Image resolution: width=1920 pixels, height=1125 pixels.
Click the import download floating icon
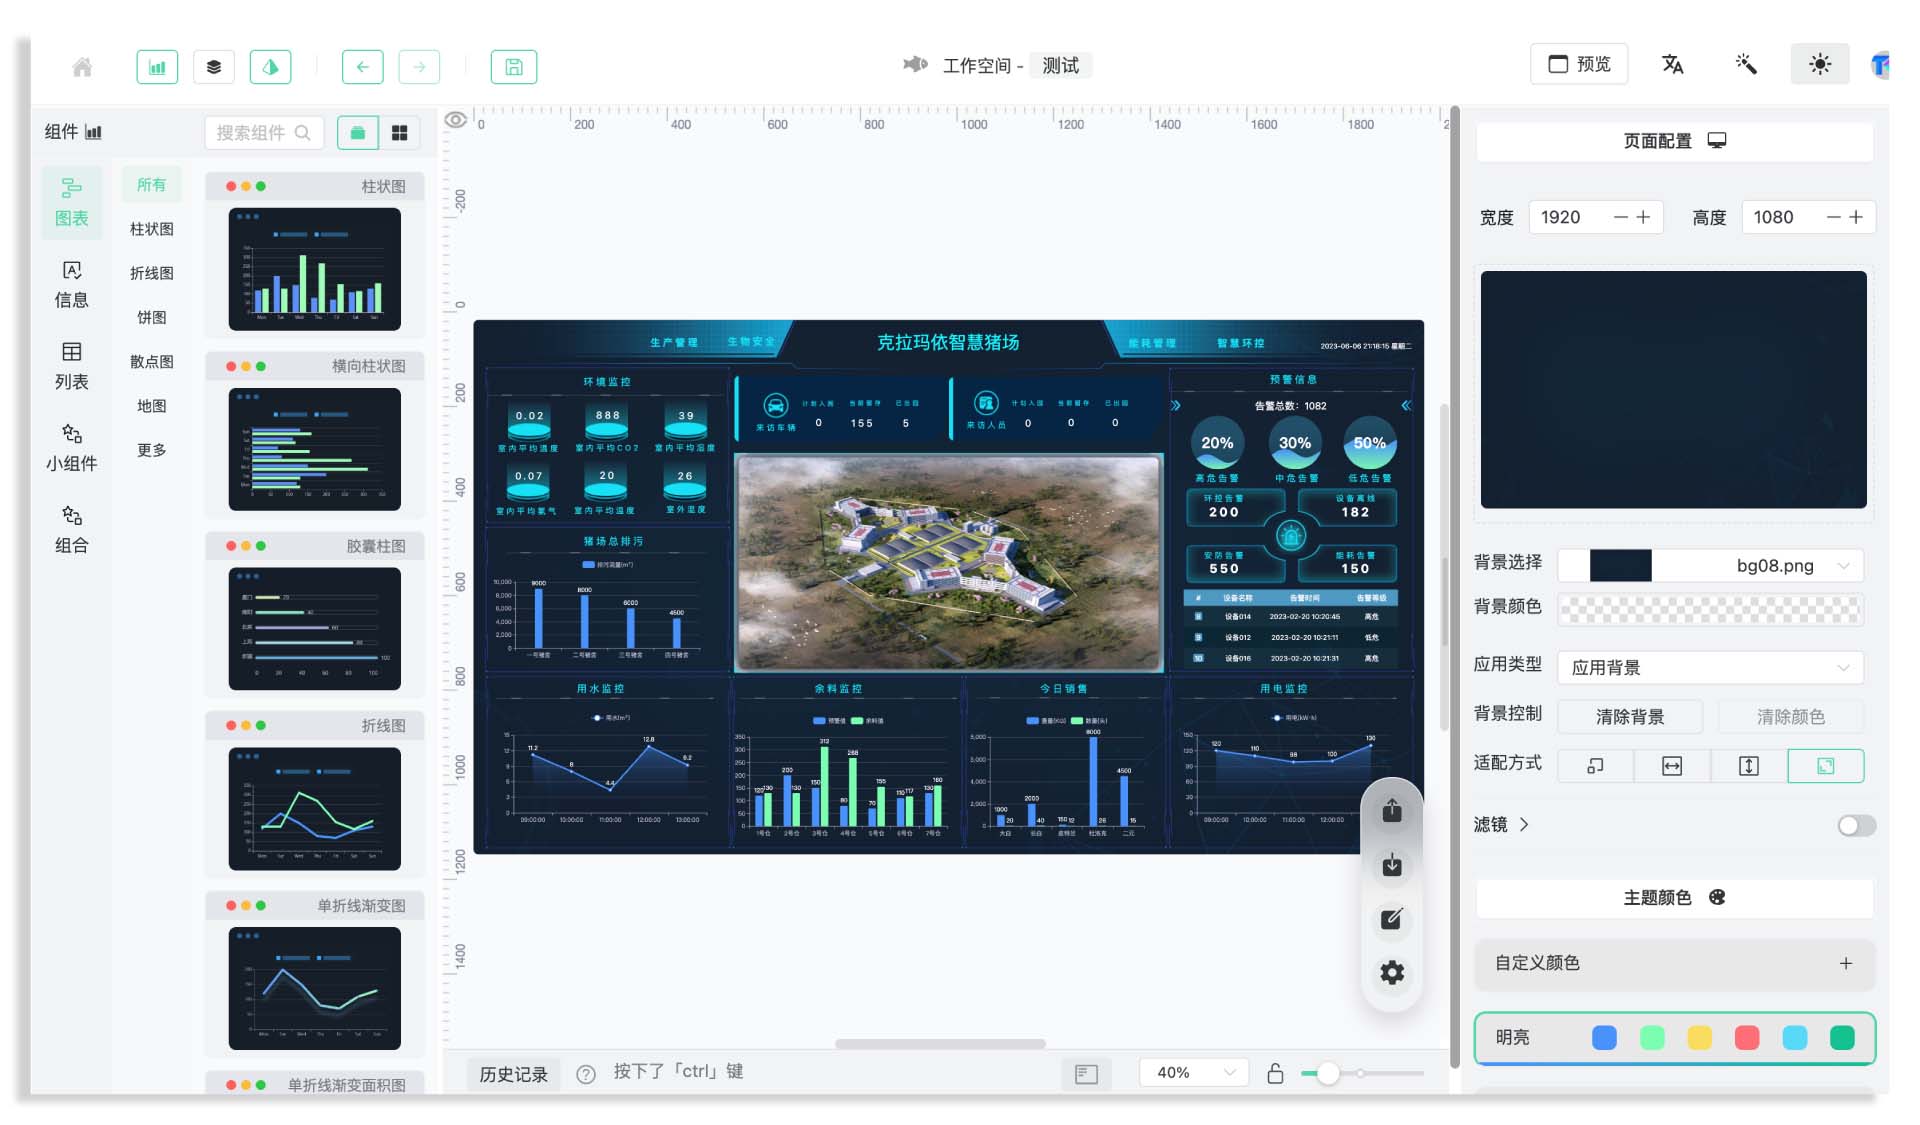tap(1392, 865)
